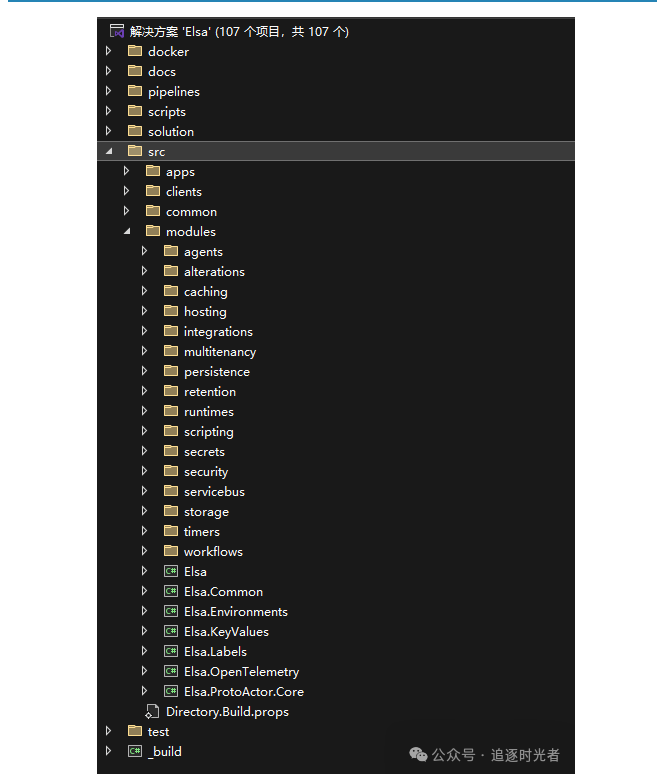Click the C# project icon beside Elsa.OpenTelemetry
Image resolution: width=657 pixels, height=781 pixels.
[x=171, y=671]
